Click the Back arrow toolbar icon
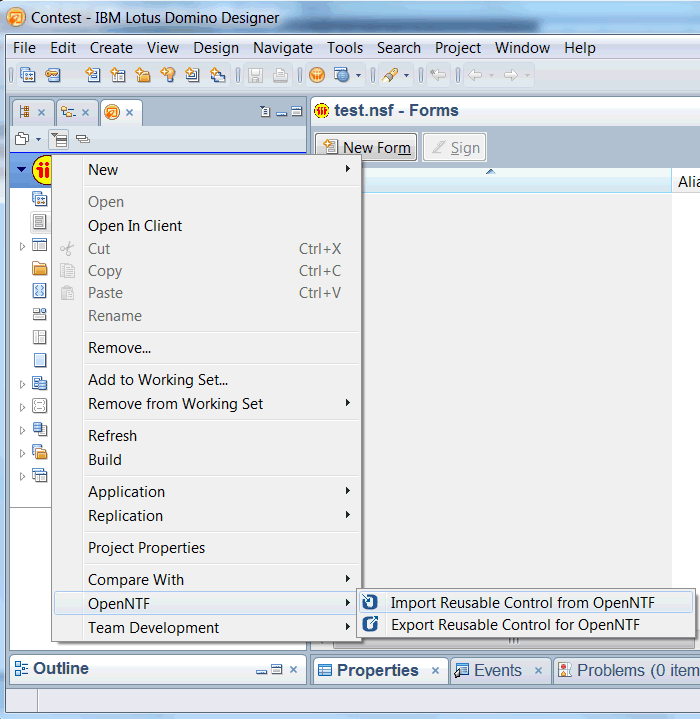Screen dimensions: 700x719 pos(475,75)
